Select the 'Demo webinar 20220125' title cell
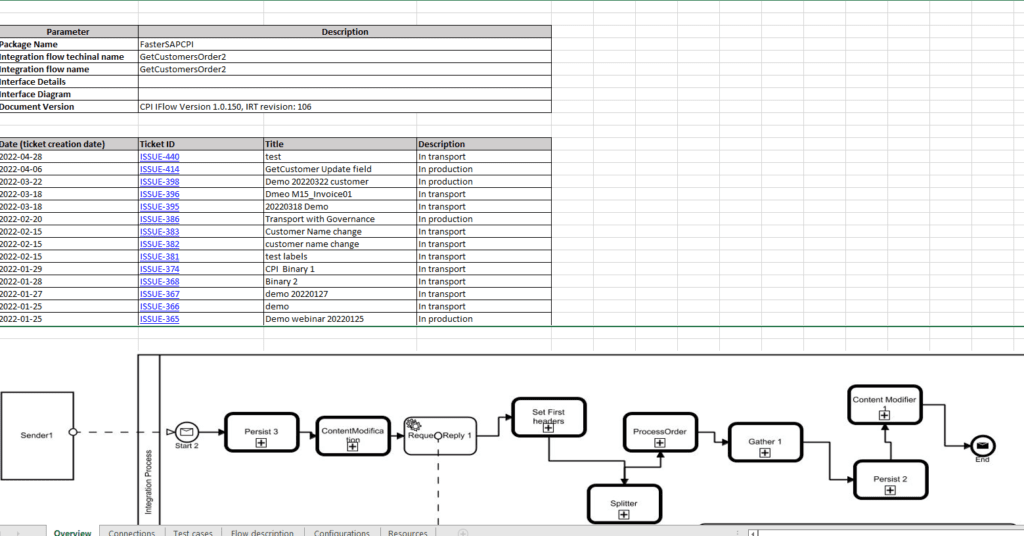This screenshot has width=1024, height=536. pos(340,319)
